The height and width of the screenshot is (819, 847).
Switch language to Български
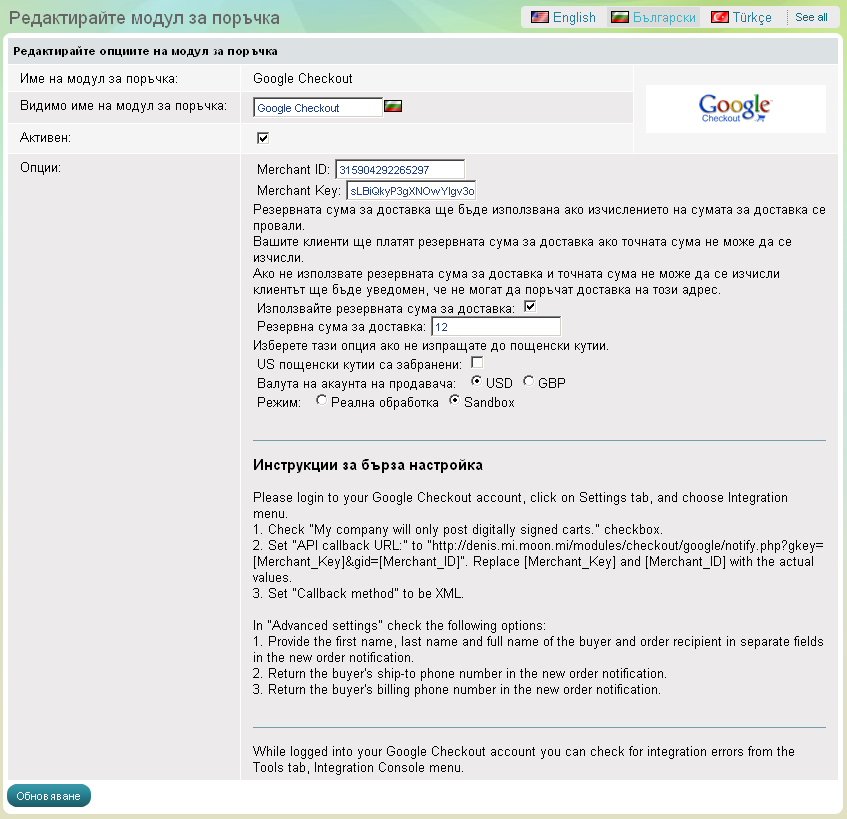point(664,17)
